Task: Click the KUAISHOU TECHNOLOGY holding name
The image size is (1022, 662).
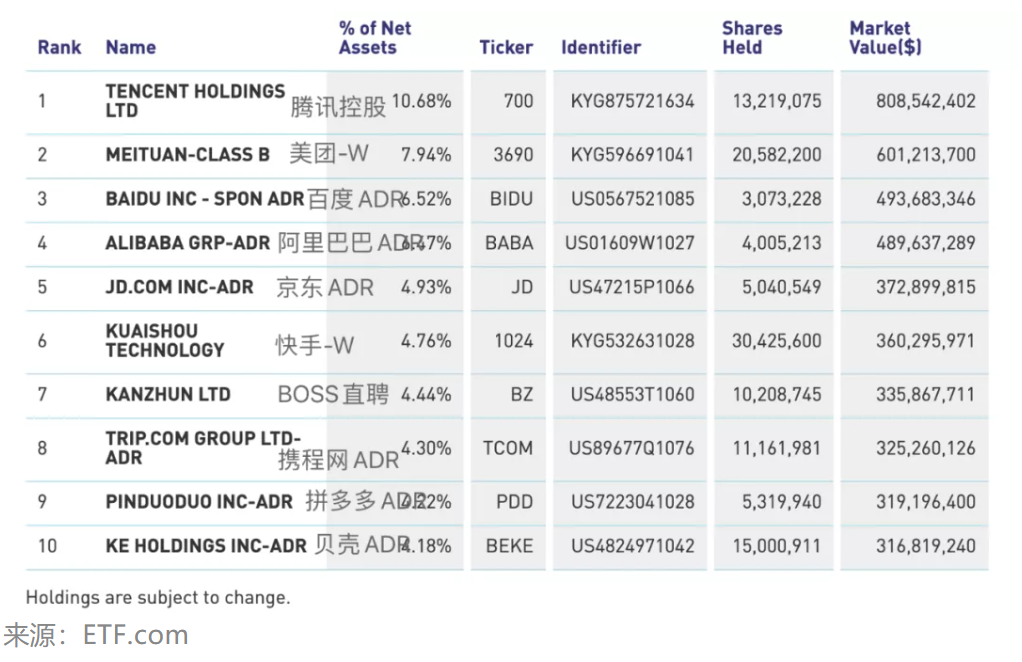Action: [x=164, y=340]
